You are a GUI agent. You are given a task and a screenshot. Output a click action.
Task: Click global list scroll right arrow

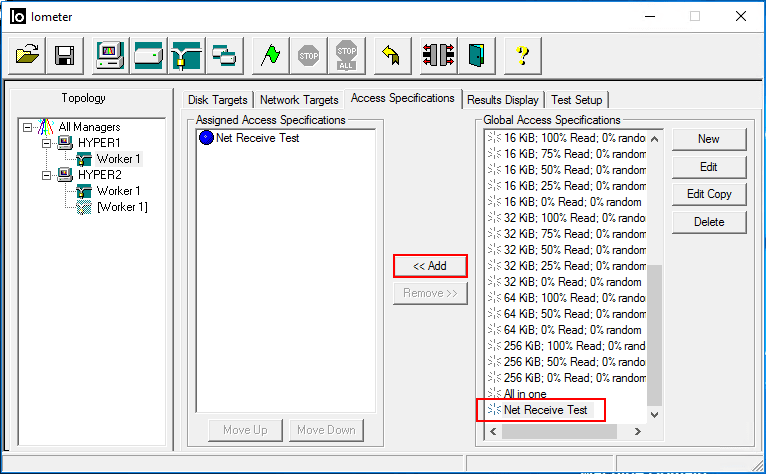(x=638, y=431)
